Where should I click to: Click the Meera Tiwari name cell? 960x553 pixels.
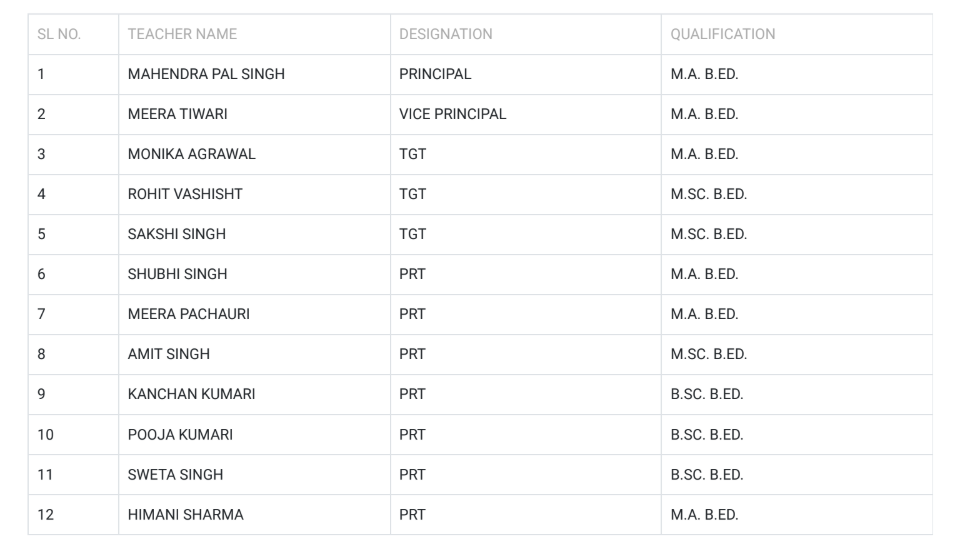(x=177, y=114)
